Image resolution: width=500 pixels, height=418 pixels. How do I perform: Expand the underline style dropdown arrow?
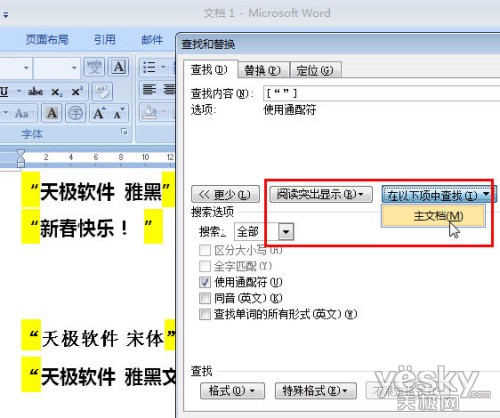pos(19,91)
